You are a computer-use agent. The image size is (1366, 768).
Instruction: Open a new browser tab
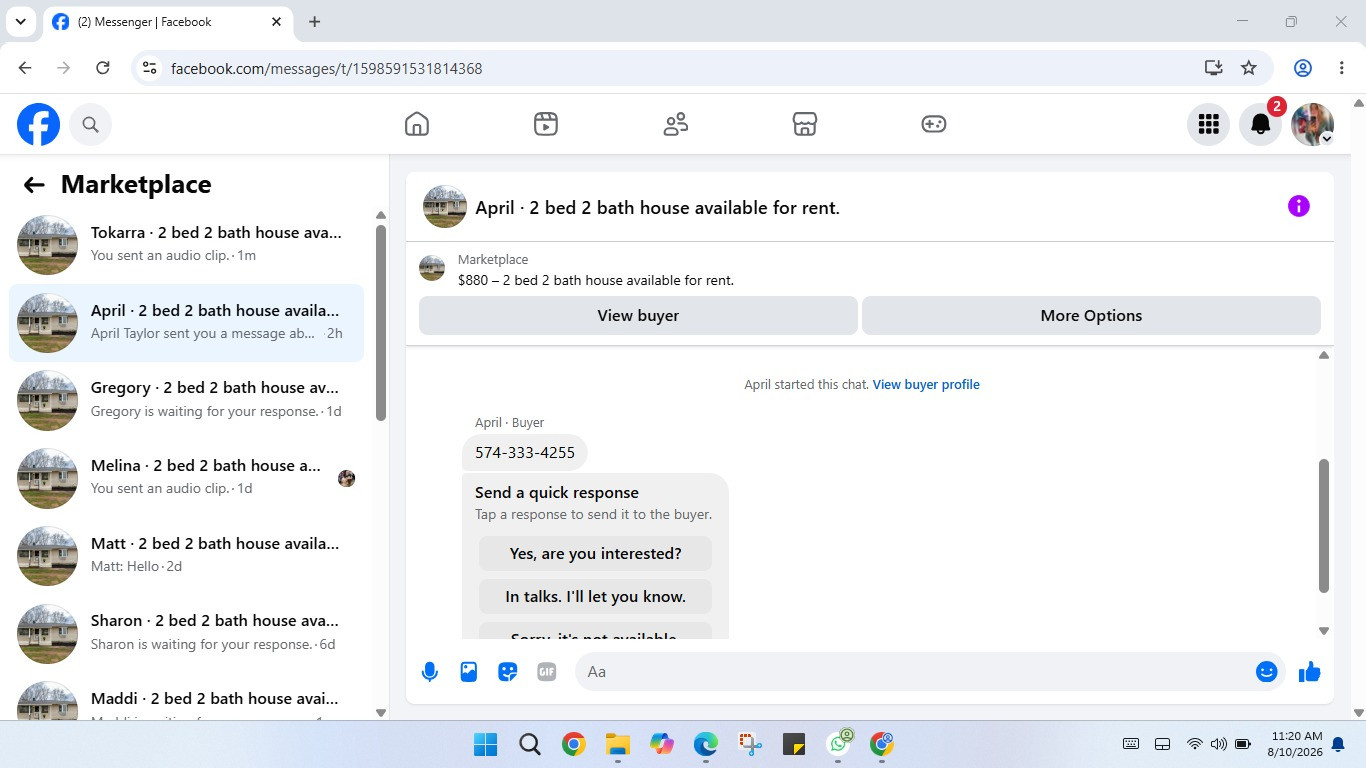tap(314, 21)
